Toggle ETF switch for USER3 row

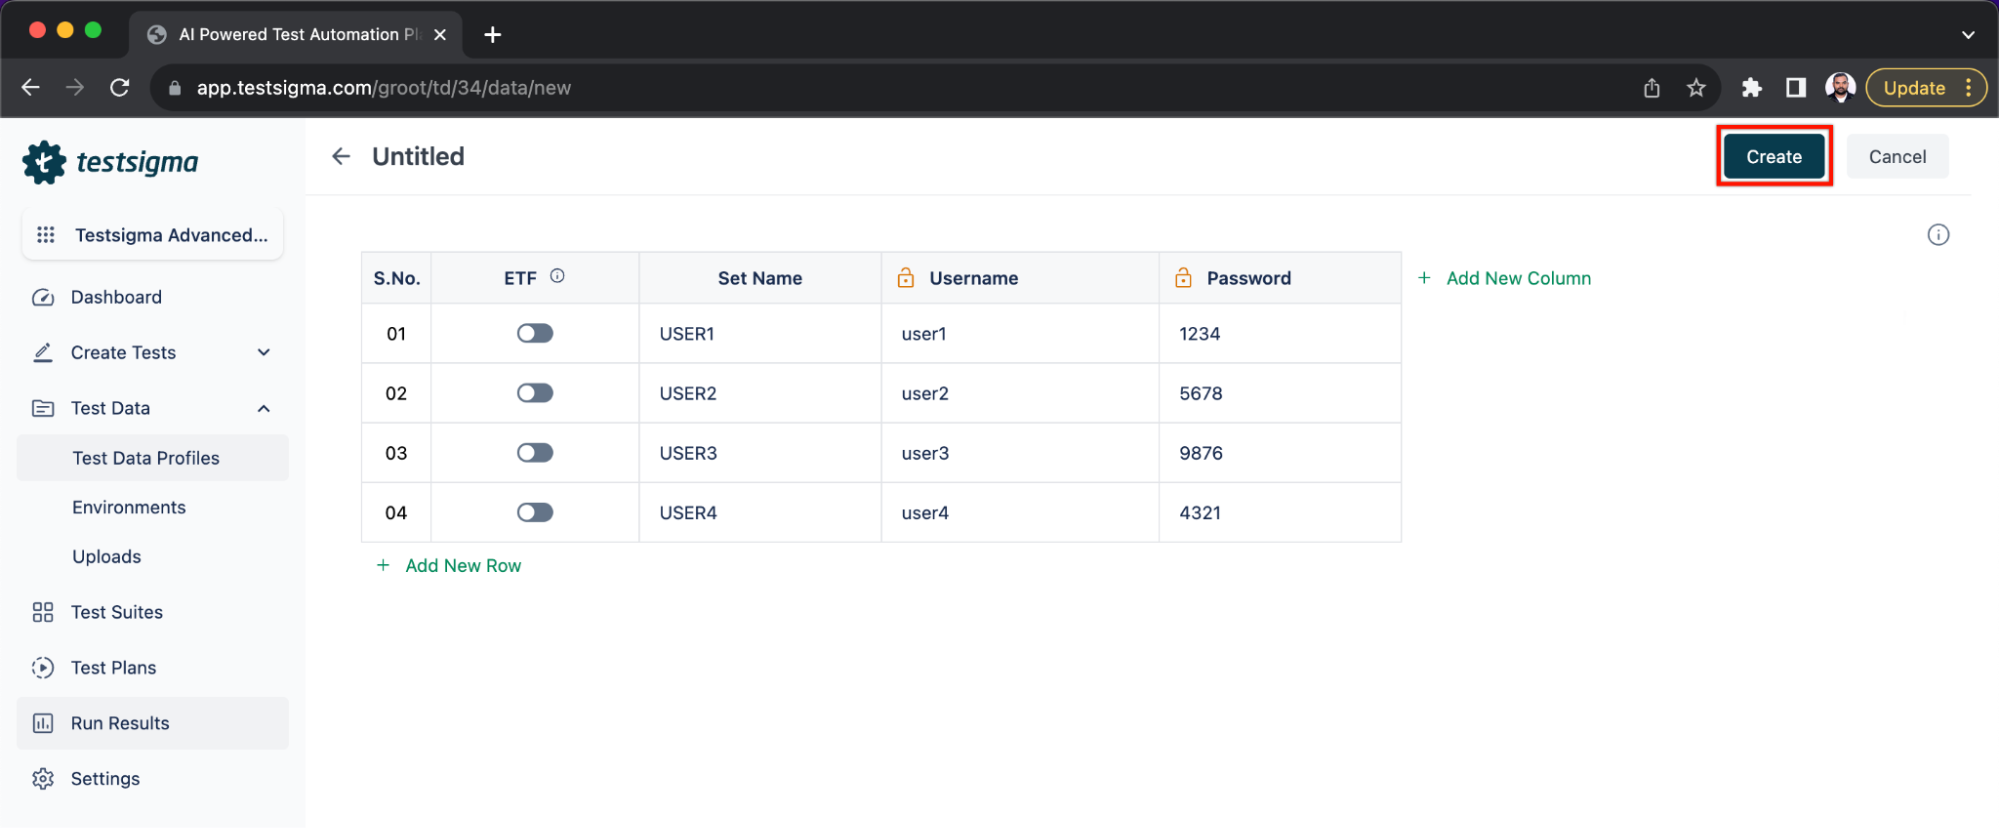point(535,453)
